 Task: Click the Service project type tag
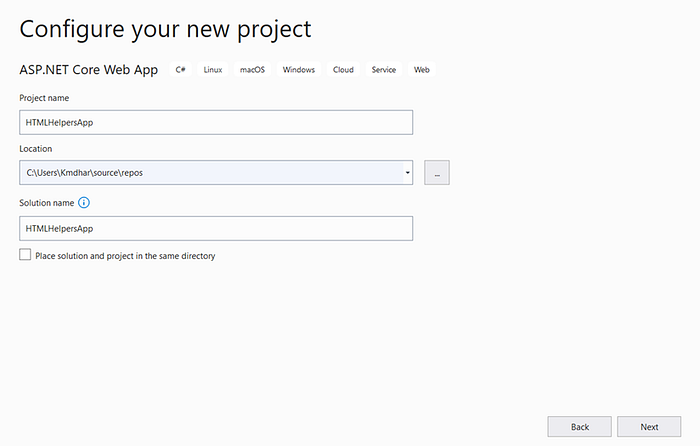(384, 70)
